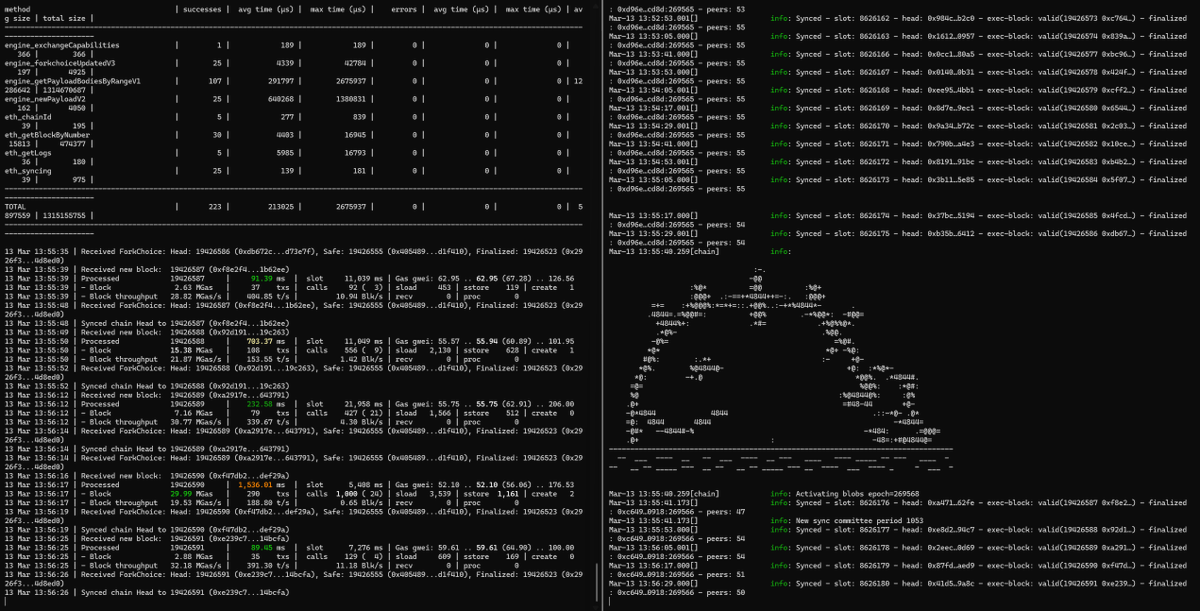Click the "method" column header
The width and height of the screenshot is (1200, 611).
17,10
